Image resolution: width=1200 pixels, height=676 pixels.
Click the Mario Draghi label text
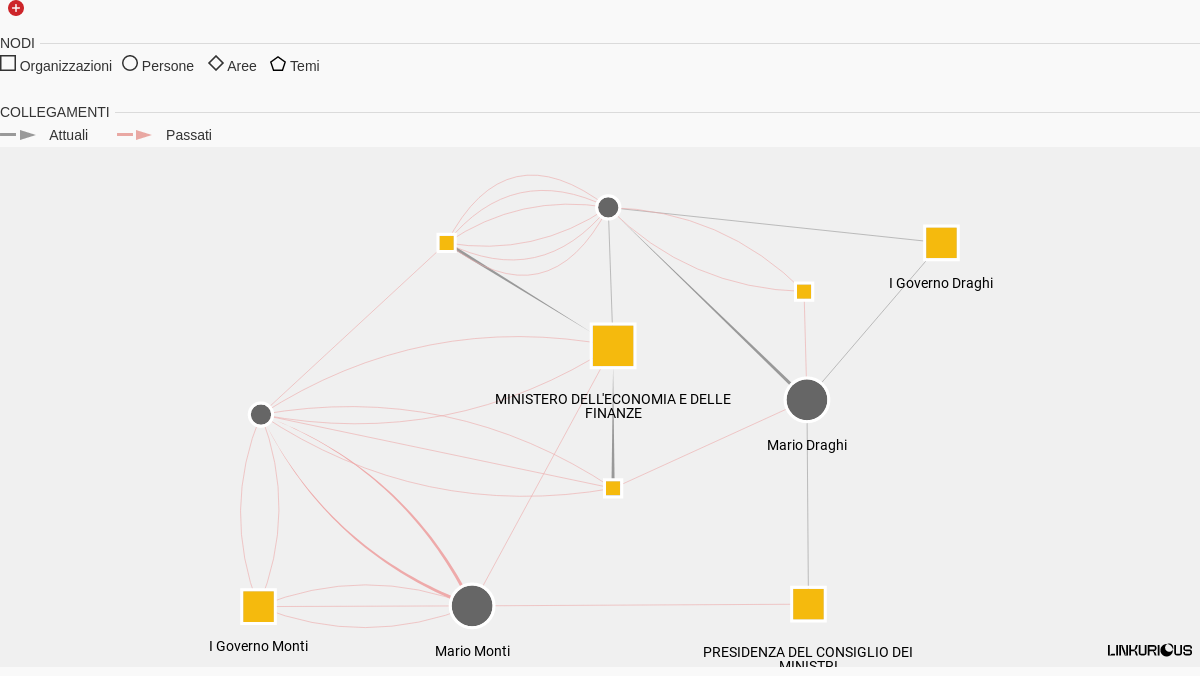[807, 445]
